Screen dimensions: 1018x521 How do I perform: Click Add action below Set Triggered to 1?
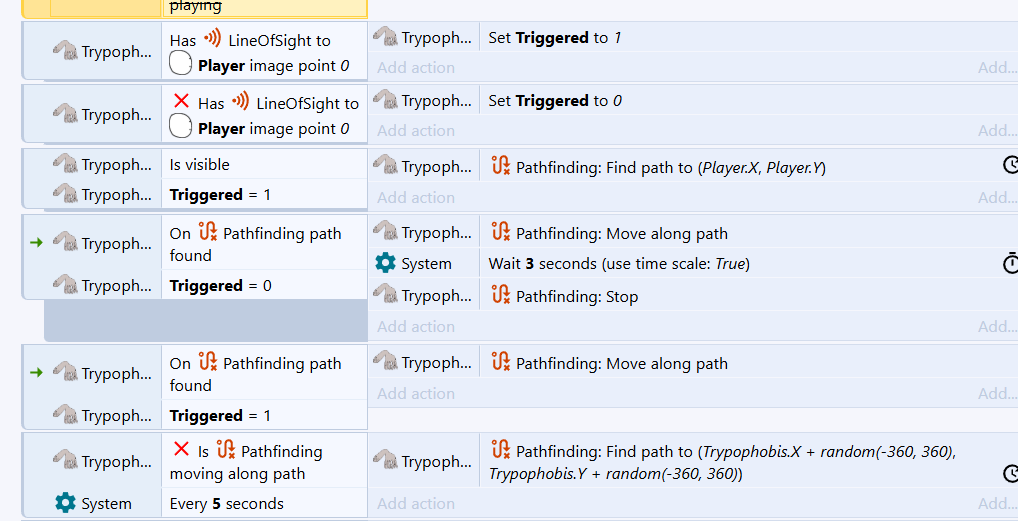[x=416, y=68]
